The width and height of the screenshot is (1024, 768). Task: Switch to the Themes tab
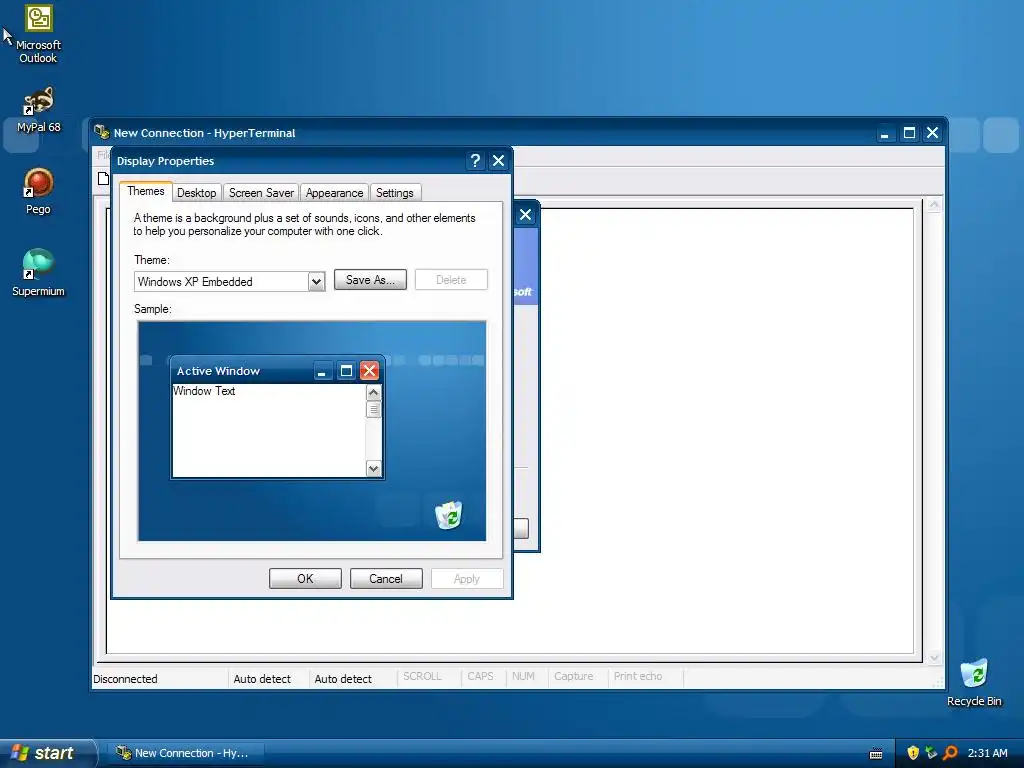click(x=146, y=191)
